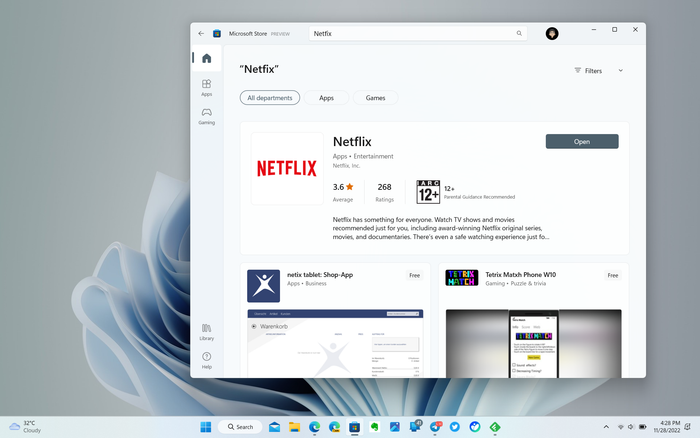Open Photos from the taskbar
The image size is (700, 438).
coord(395,427)
